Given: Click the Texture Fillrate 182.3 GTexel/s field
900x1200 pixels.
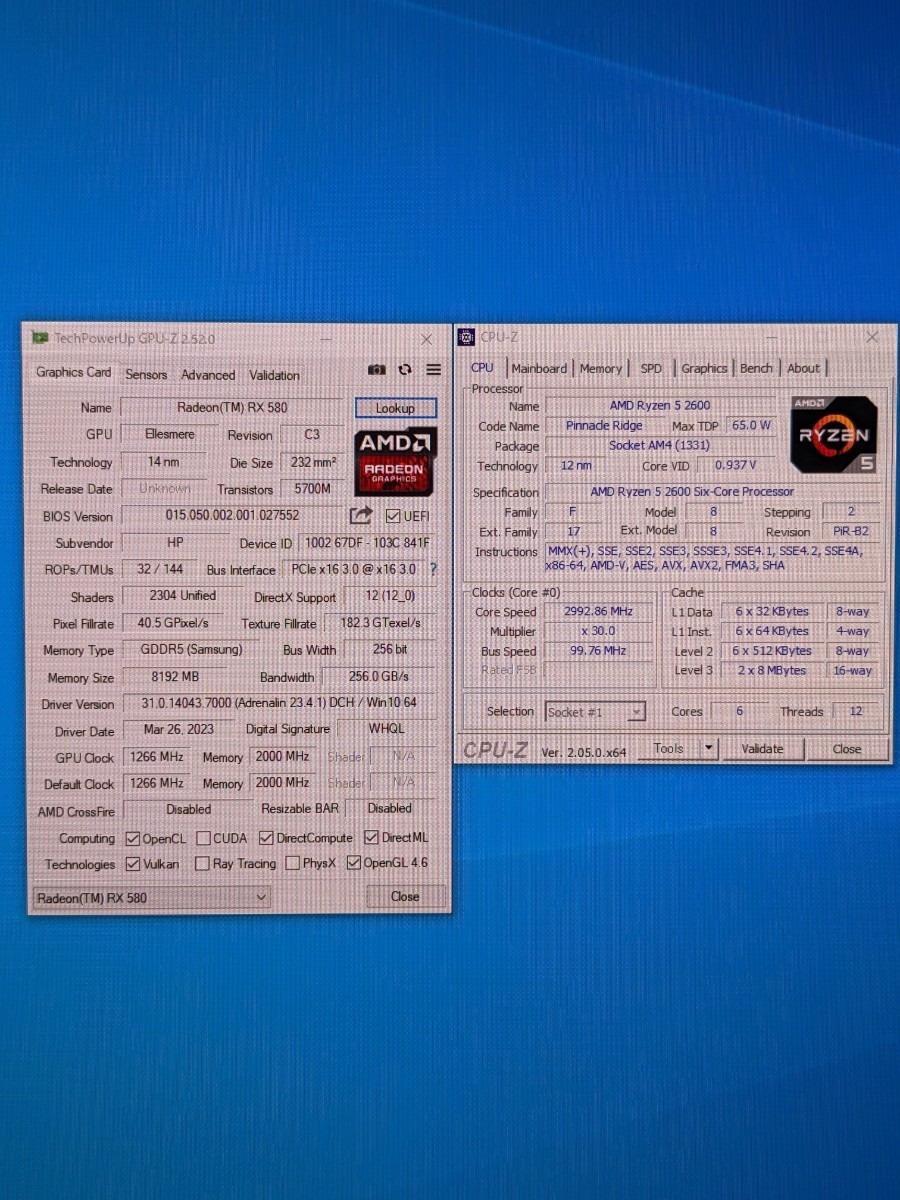Looking at the screenshot, I should 379,622.
